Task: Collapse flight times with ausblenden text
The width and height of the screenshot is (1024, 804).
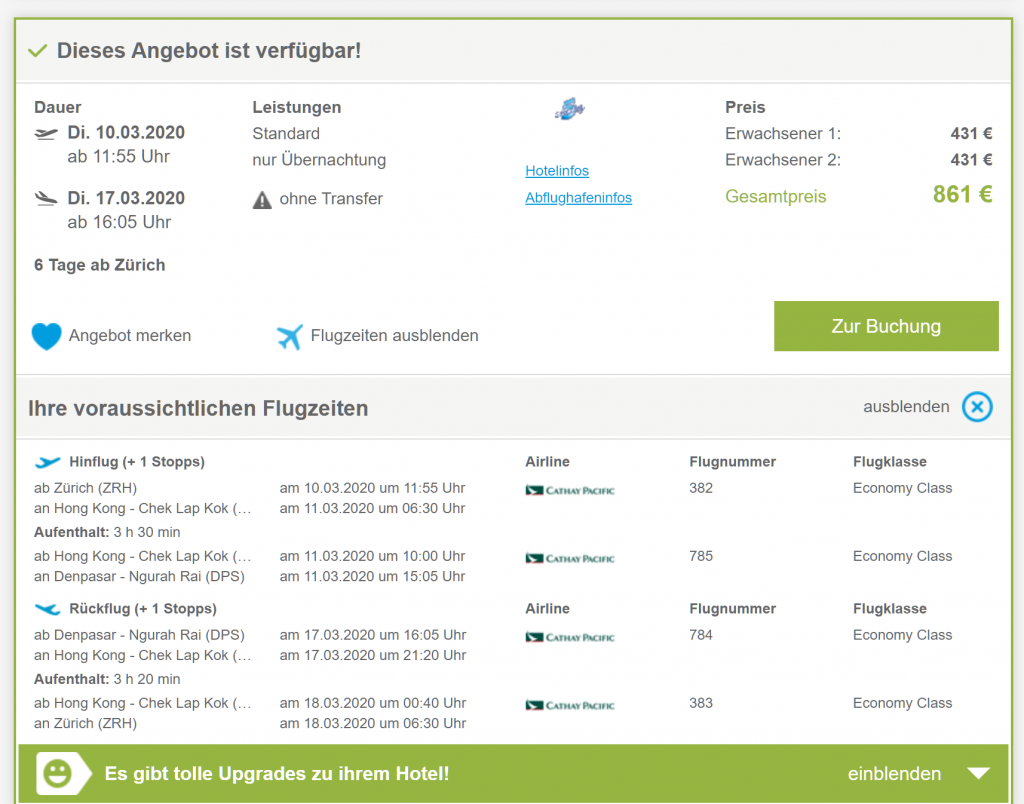Action: [x=906, y=407]
